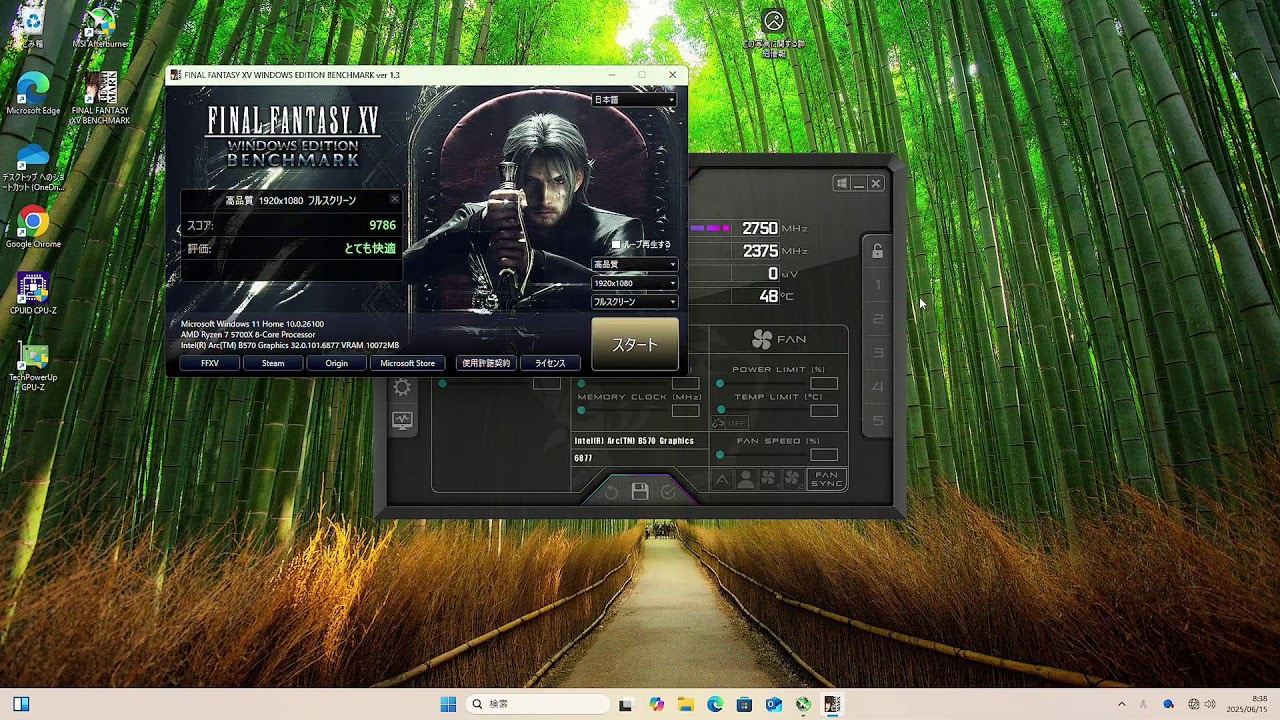Click the taskbar search box
This screenshot has height=720, width=1280.
(x=538, y=704)
